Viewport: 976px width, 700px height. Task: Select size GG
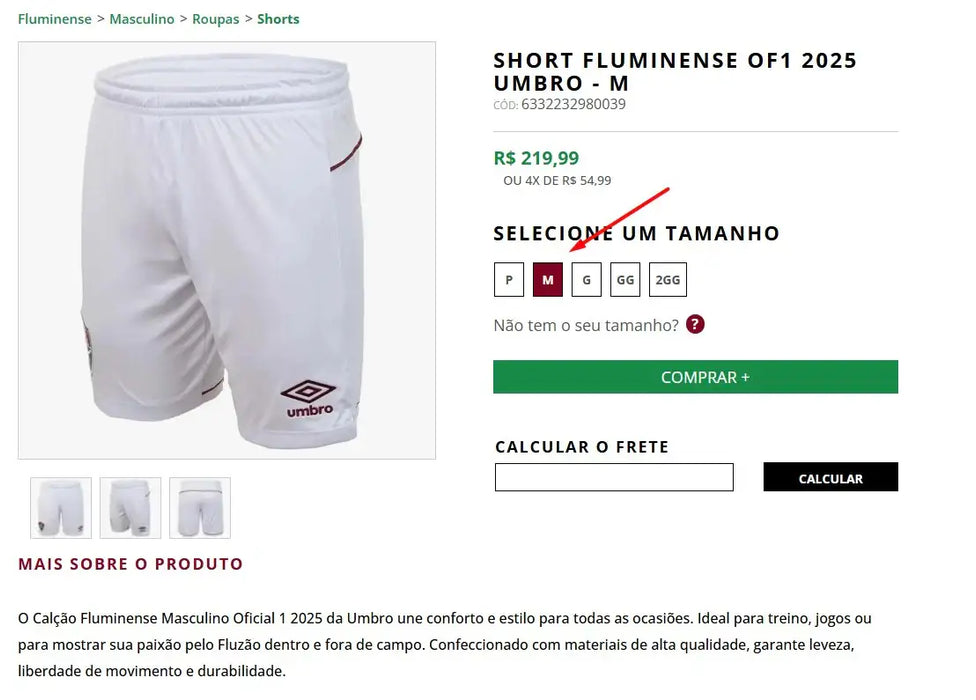pos(625,280)
